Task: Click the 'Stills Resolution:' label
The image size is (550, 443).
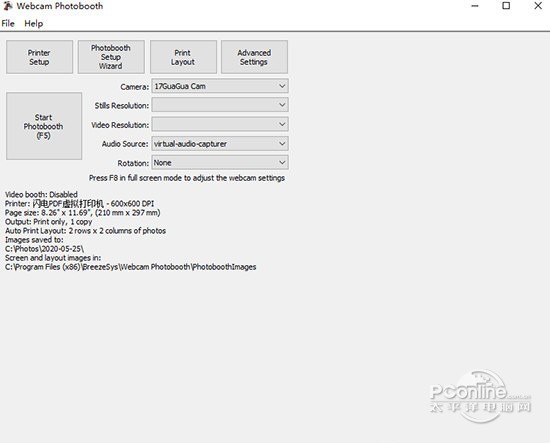Action: point(122,106)
